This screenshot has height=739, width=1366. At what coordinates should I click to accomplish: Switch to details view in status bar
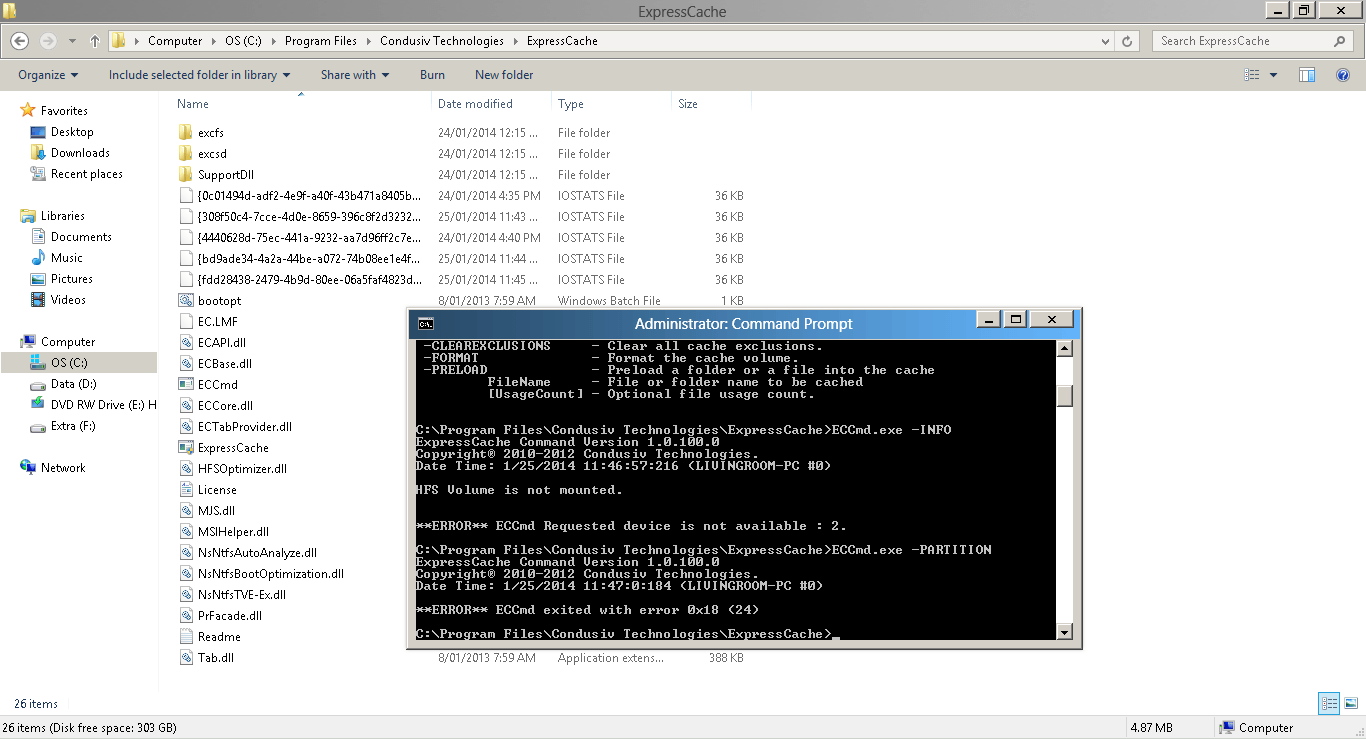coord(1328,704)
